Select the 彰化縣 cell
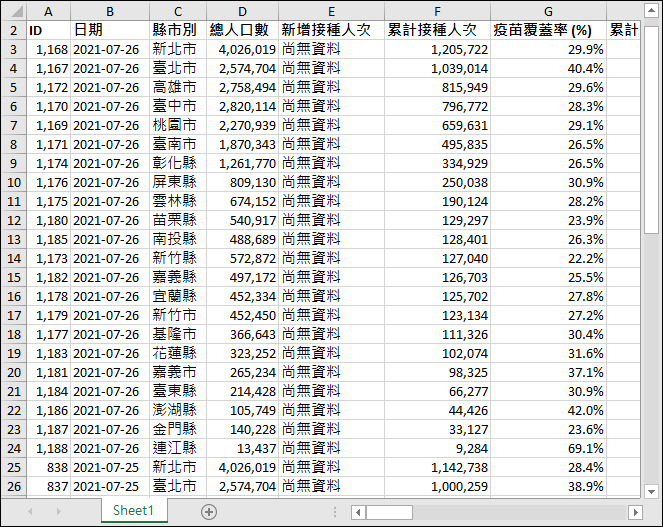Image resolution: width=663 pixels, height=527 pixels. point(178,163)
